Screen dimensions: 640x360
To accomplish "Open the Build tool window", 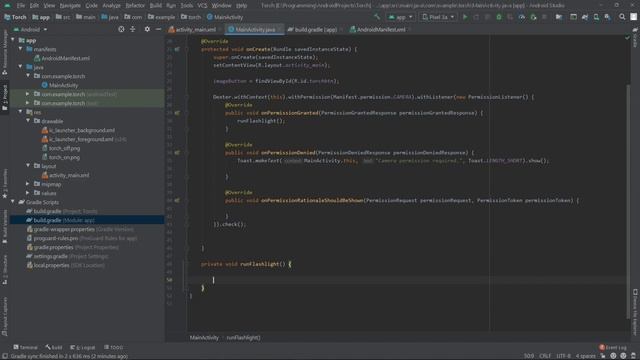I will (x=54, y=347).
